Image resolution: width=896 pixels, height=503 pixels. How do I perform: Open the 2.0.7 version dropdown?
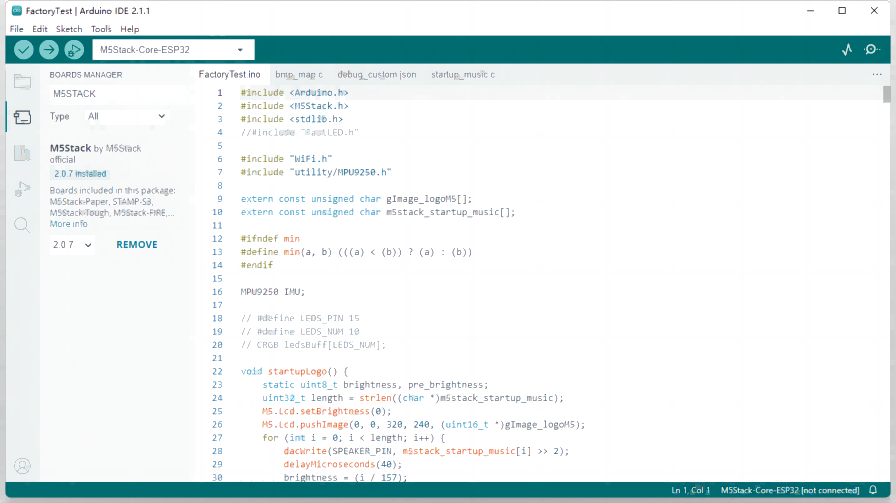(x=72, y=245)
